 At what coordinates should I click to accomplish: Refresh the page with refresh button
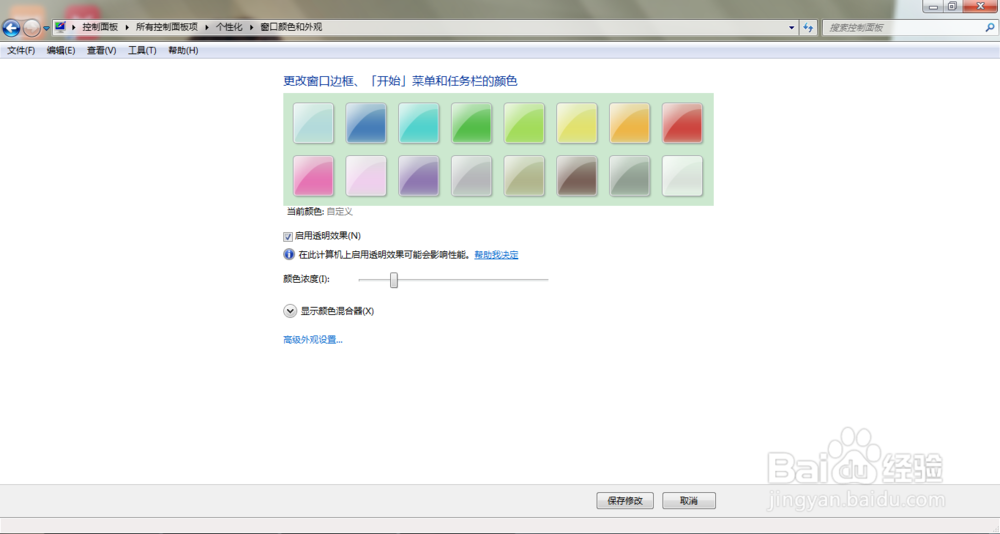point(808,27)
